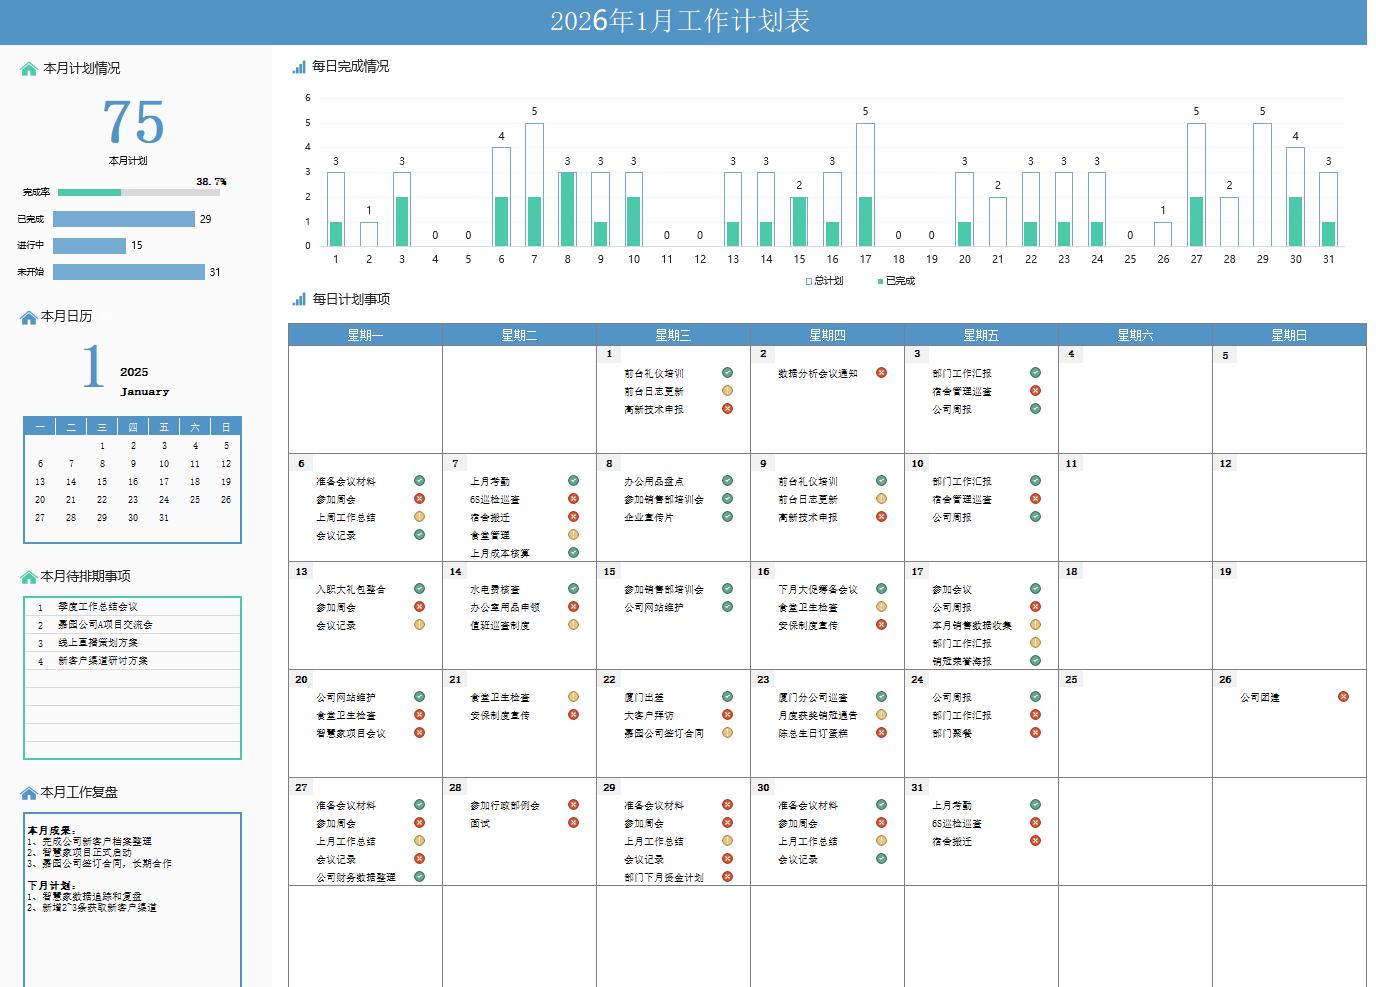
Task: Click the green check icon for 公司财务数据整理
Action: tap(419, 877)
